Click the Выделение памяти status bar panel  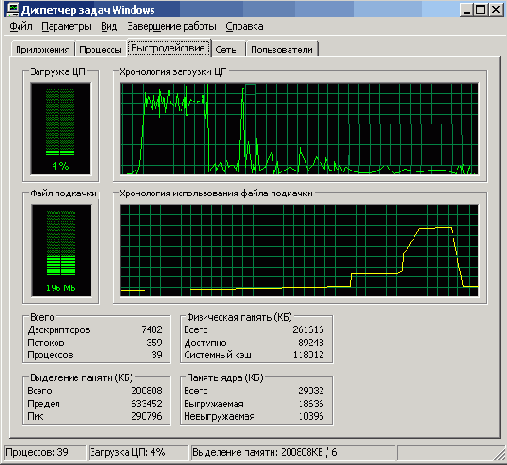(293, 452)
